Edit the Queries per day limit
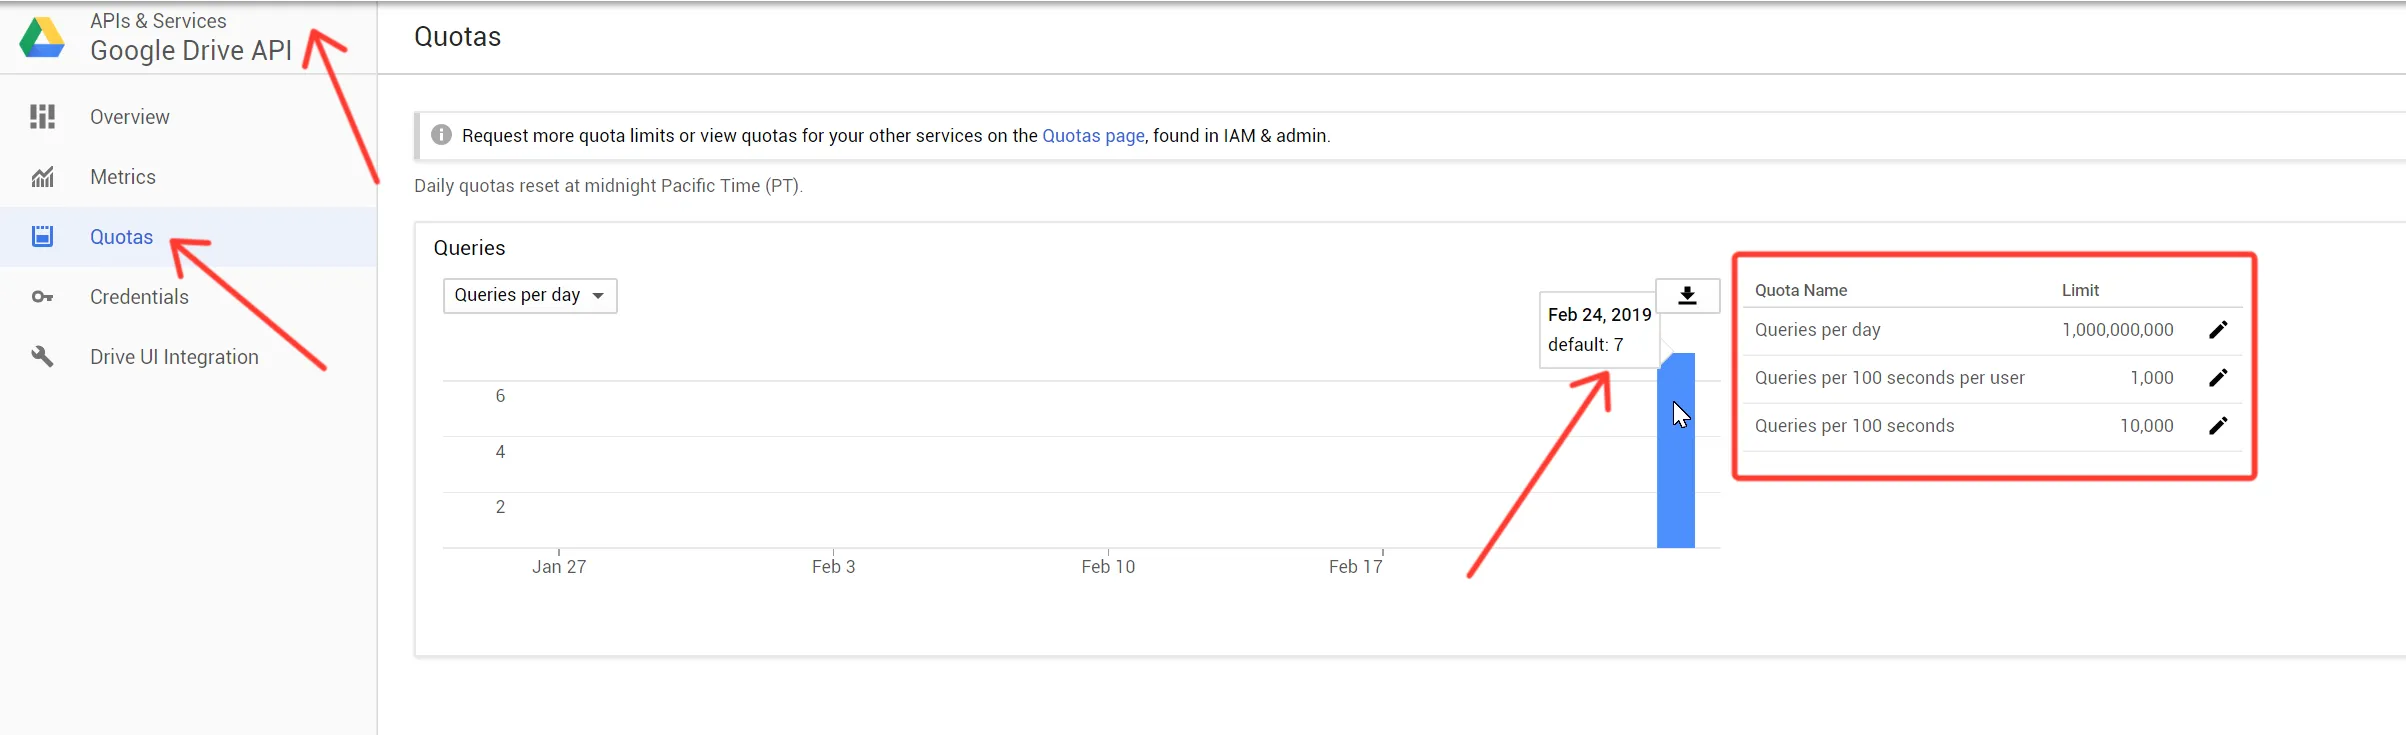The width and height of the screenshot is (2406, 735). [x=2217, y=330]
